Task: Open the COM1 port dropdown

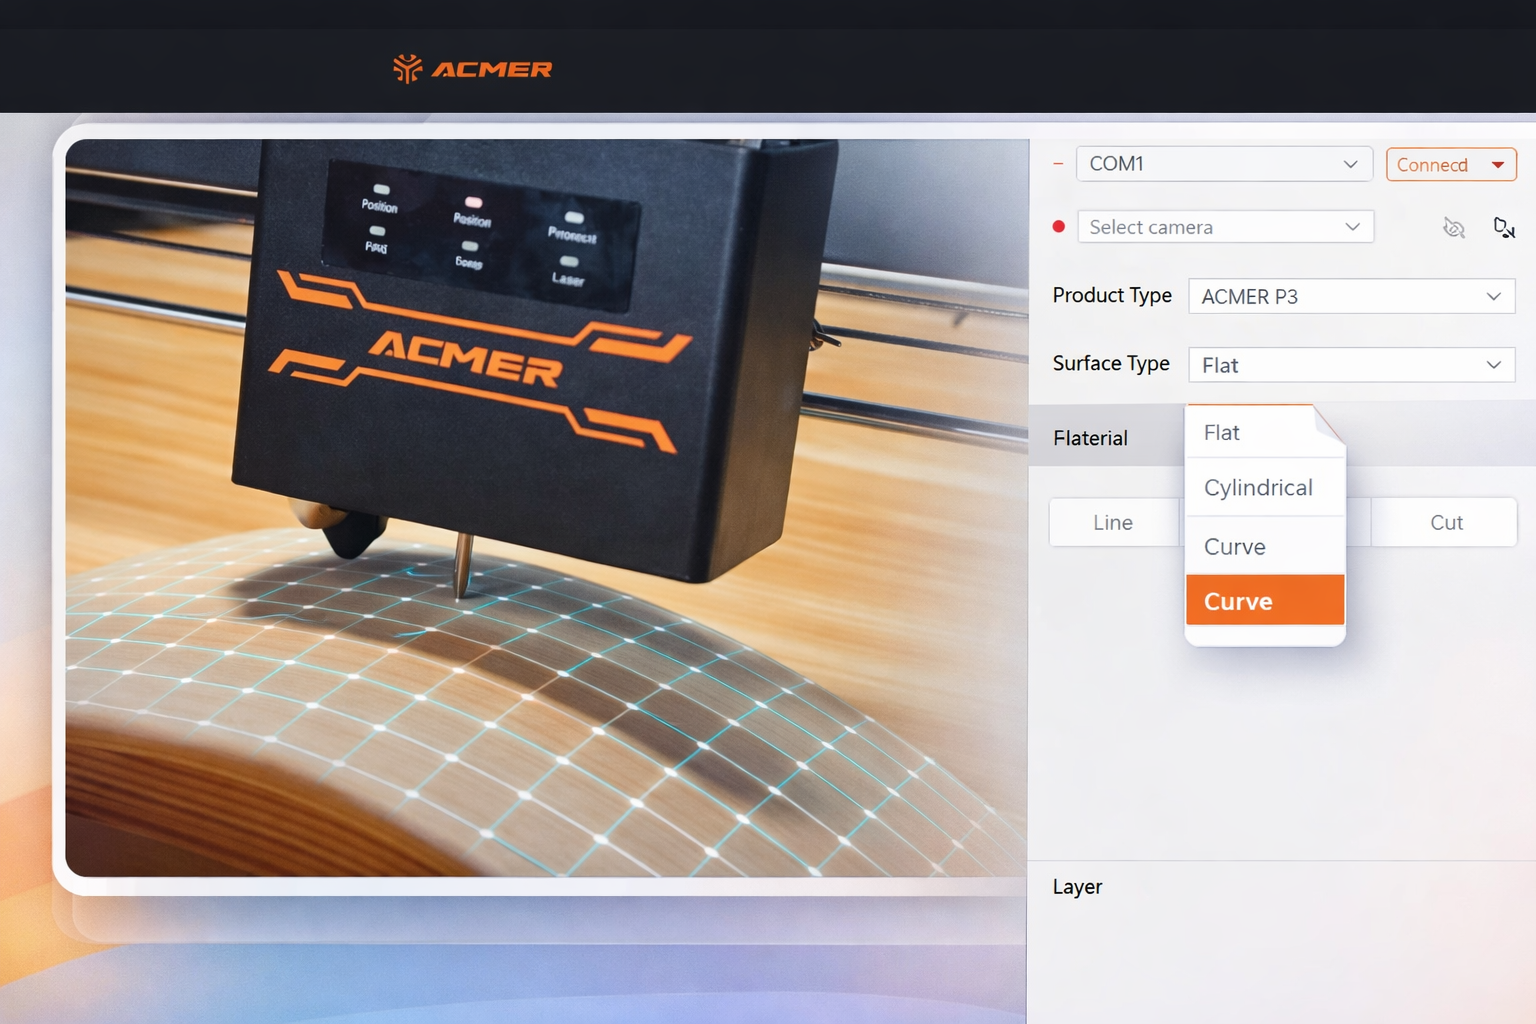Action: pyautogui.click(x=1223, y=164)
